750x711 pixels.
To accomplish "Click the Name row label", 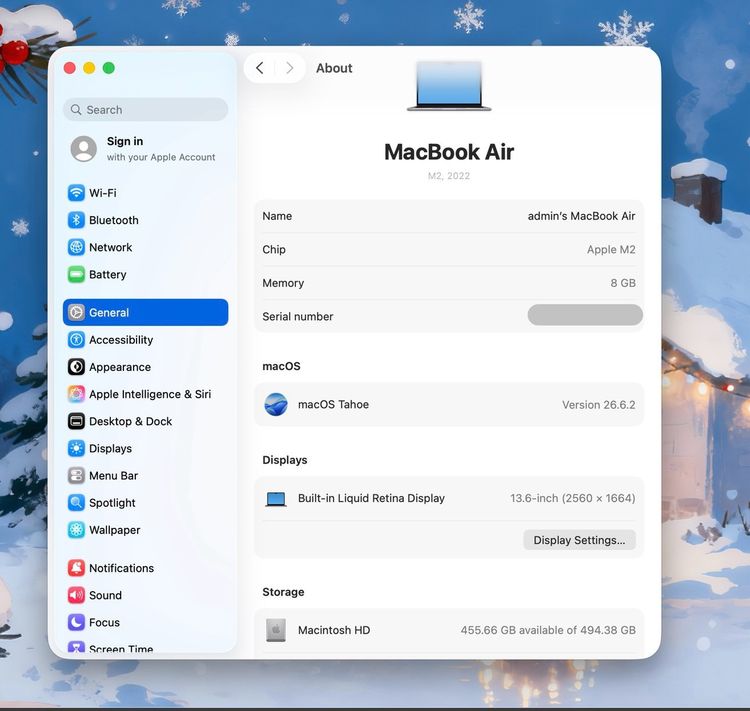I will 277,216.
